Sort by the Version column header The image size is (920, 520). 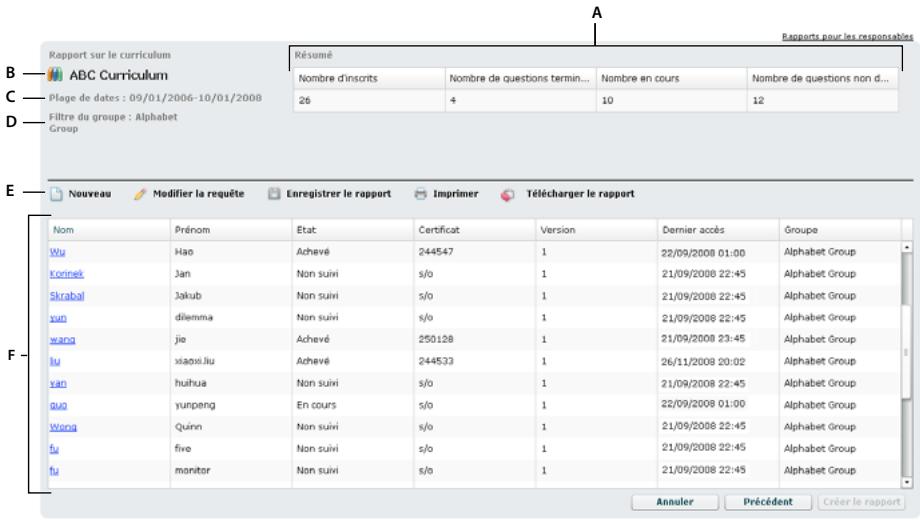[597, 230]
